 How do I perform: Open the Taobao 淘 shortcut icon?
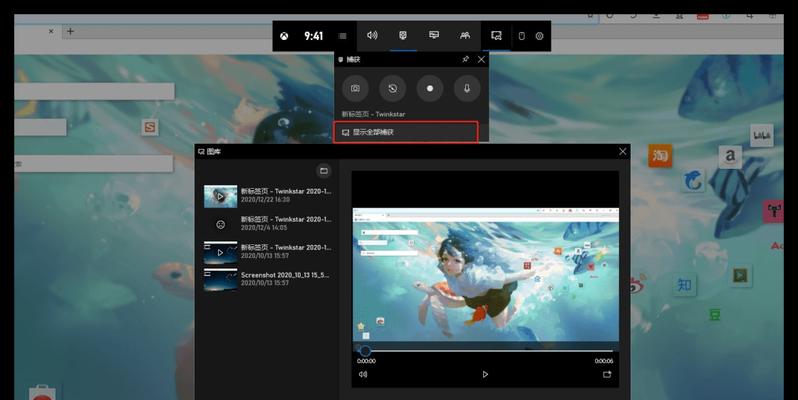tap(660, 156)
